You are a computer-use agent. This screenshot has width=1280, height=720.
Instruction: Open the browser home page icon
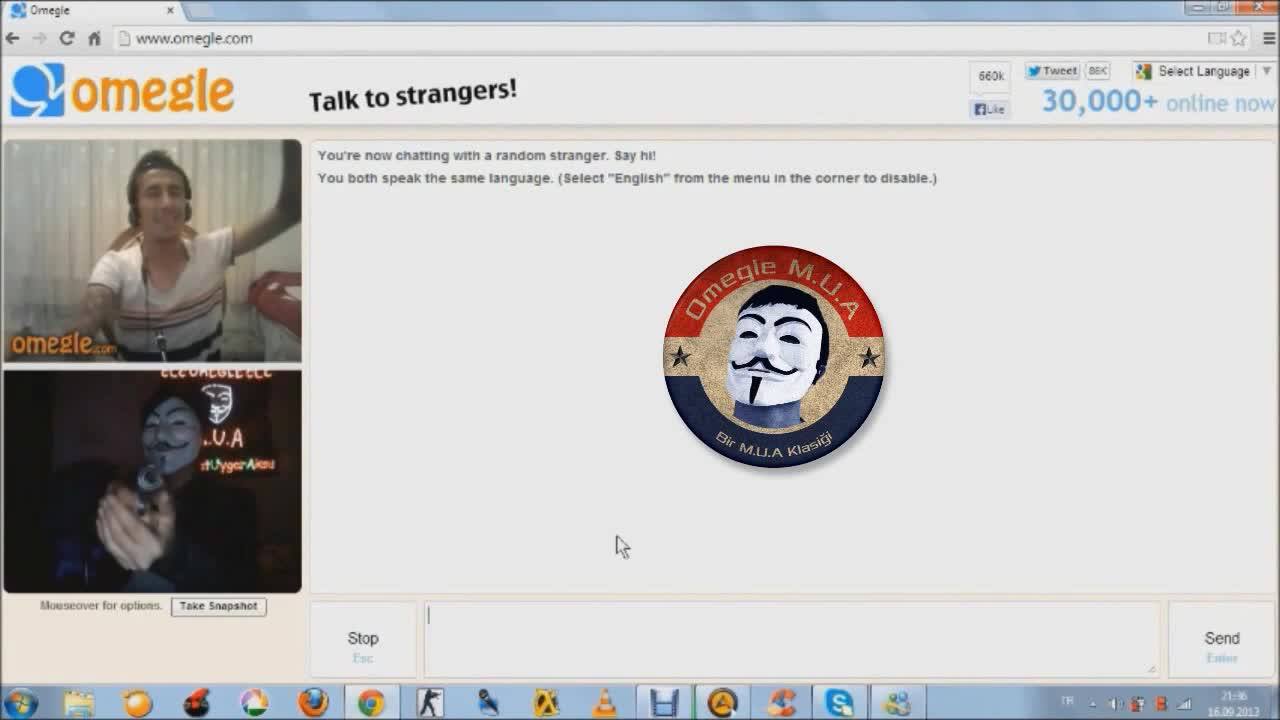tap(94, 38)
